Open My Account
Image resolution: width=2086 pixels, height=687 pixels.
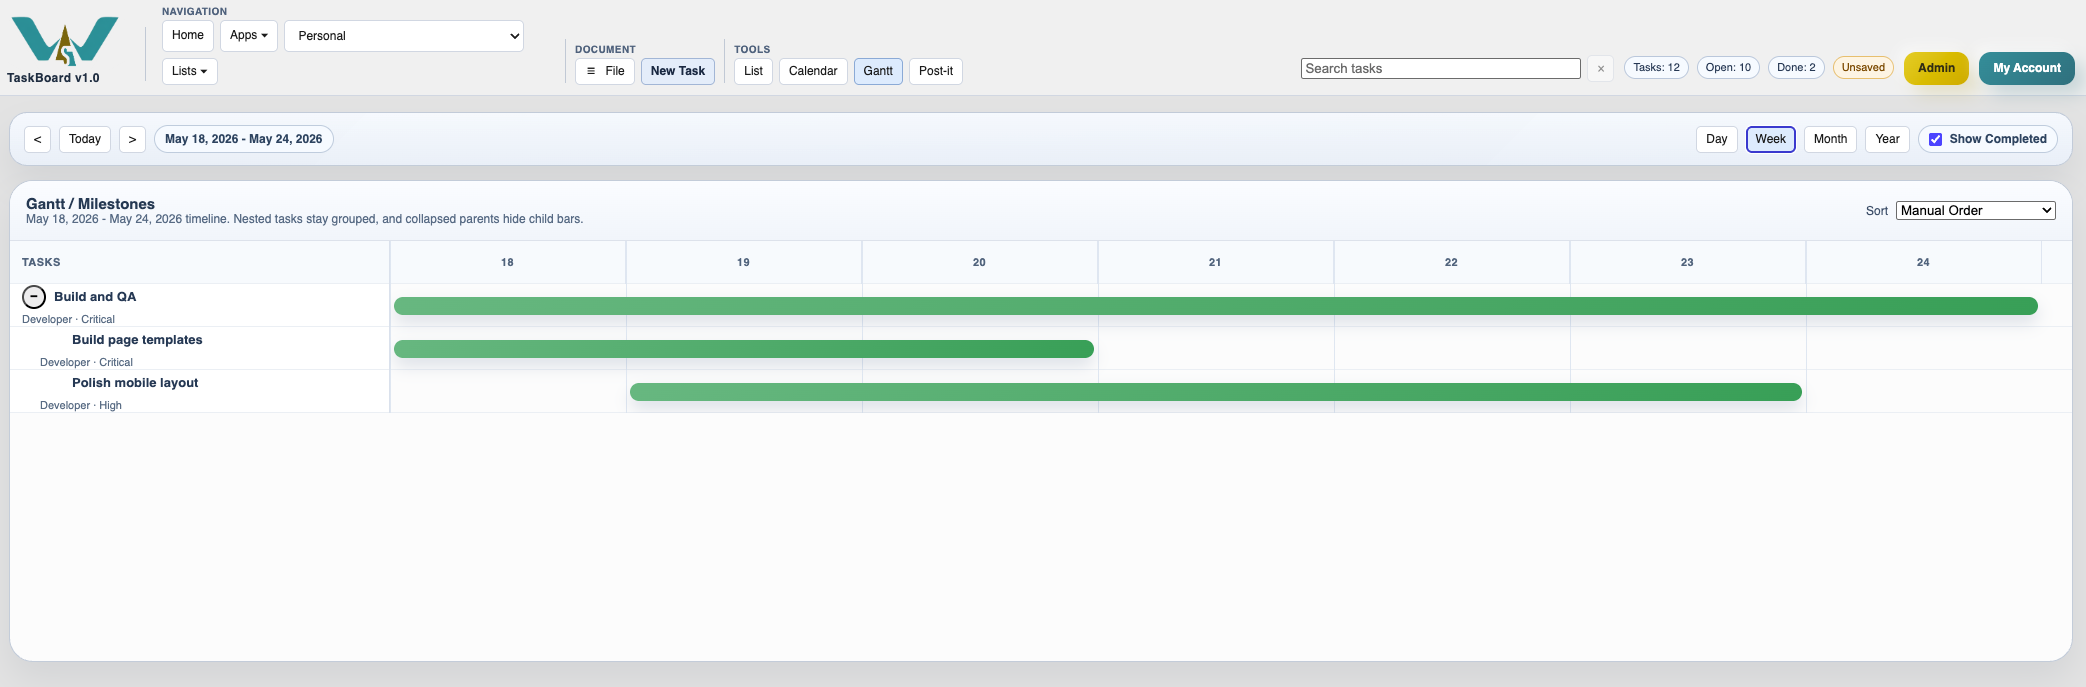2026,68
